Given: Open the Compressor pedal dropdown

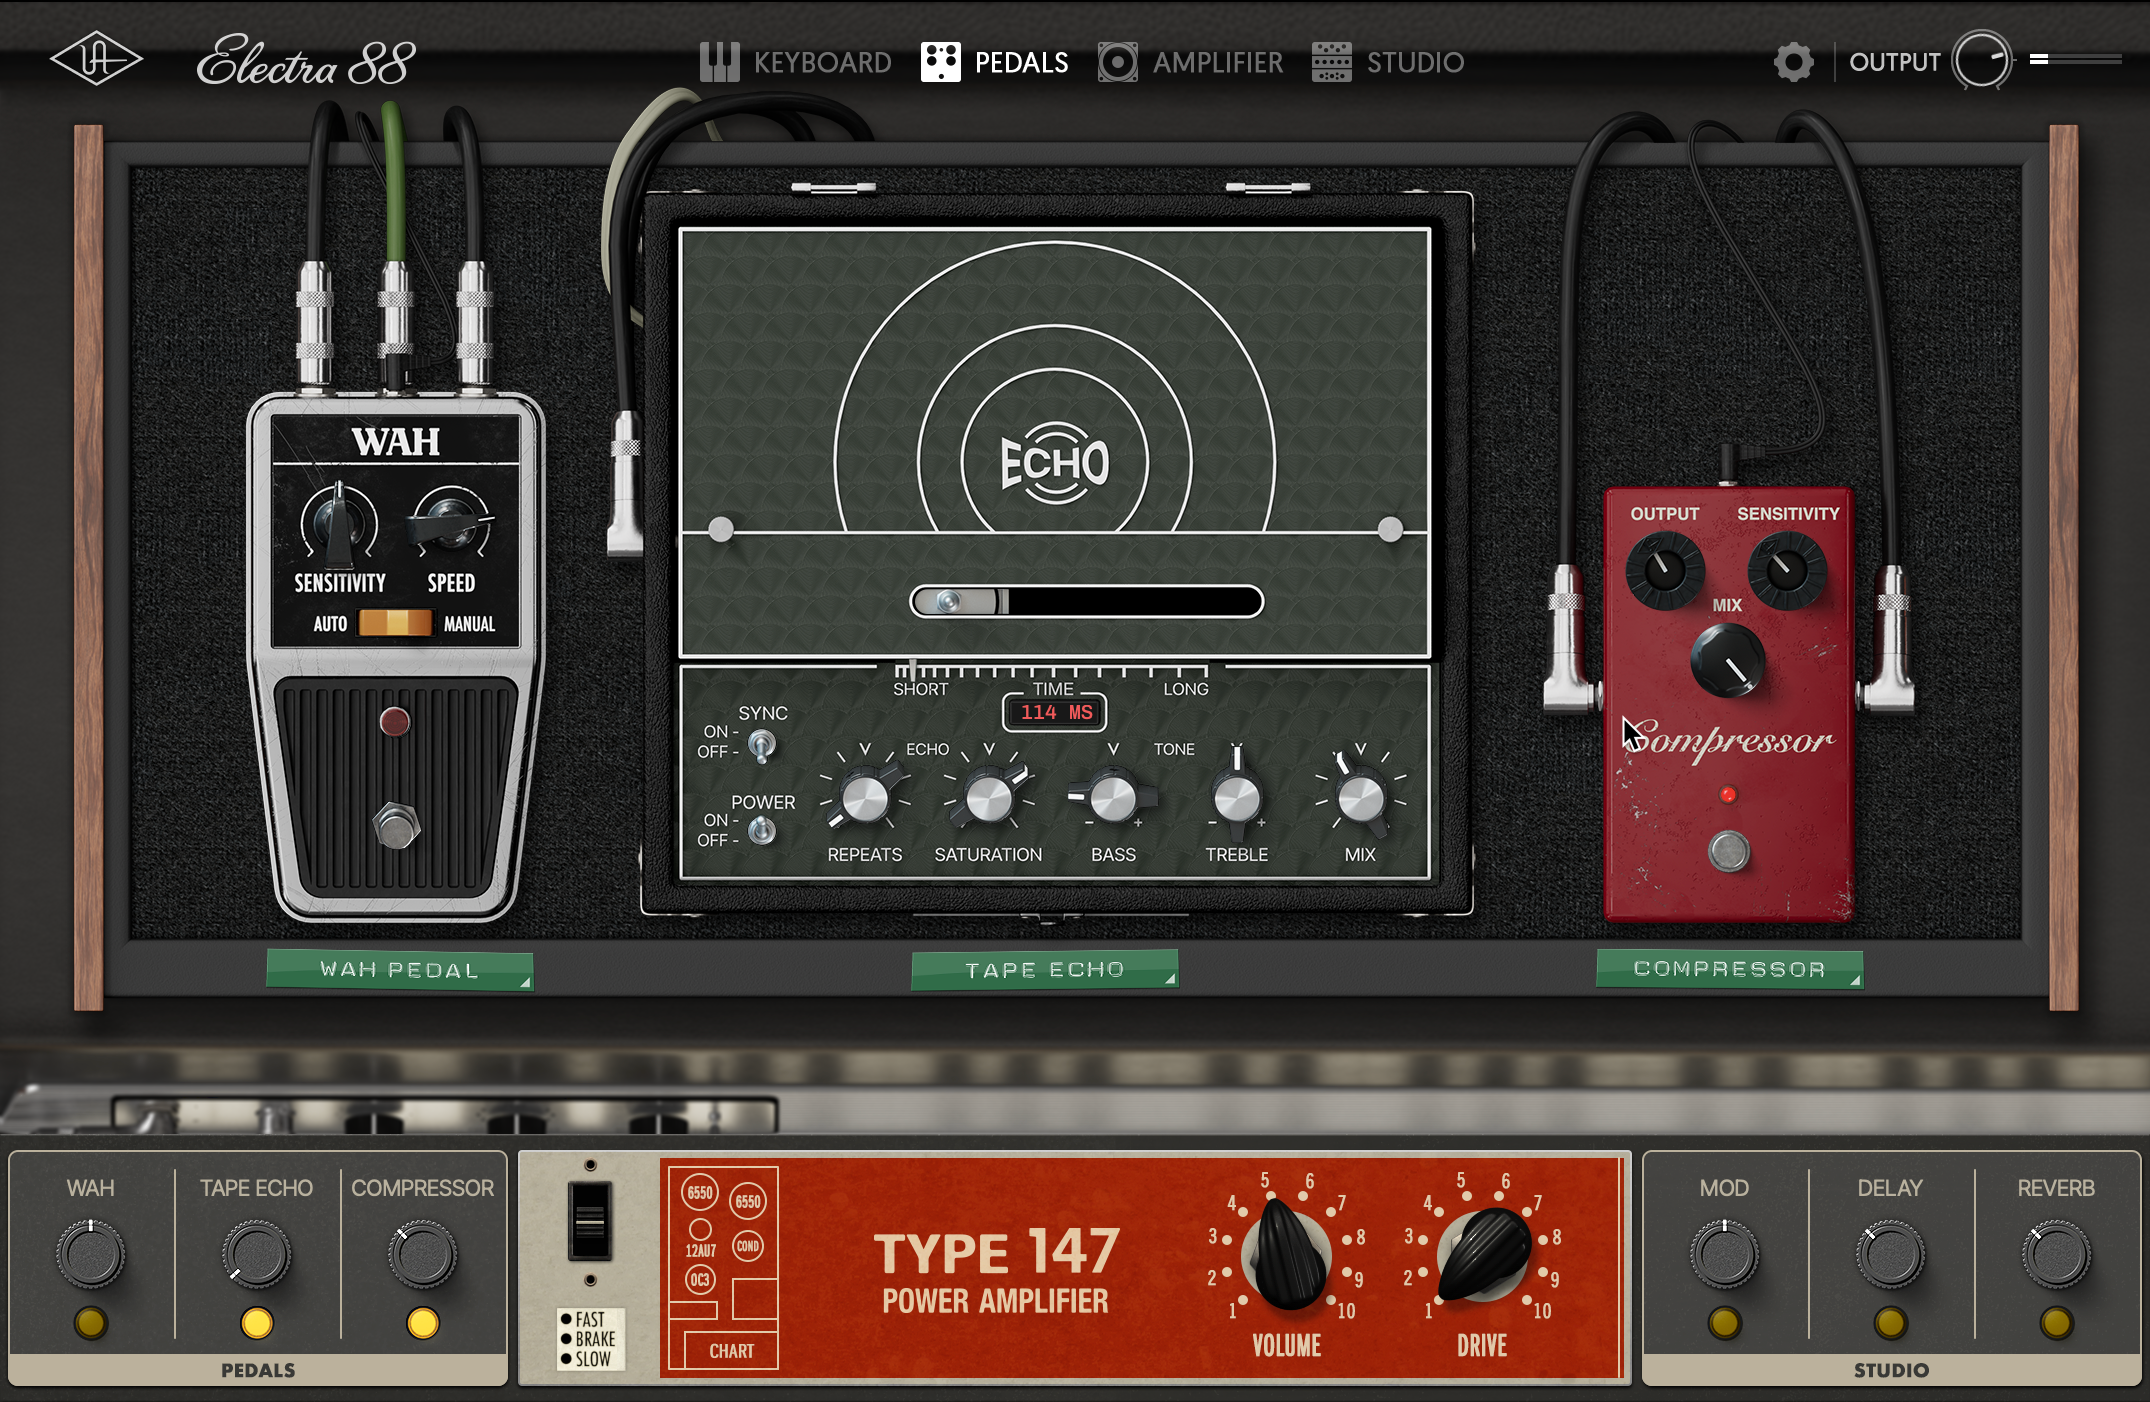Looking at the screenshot, I should coord(1729,969).
